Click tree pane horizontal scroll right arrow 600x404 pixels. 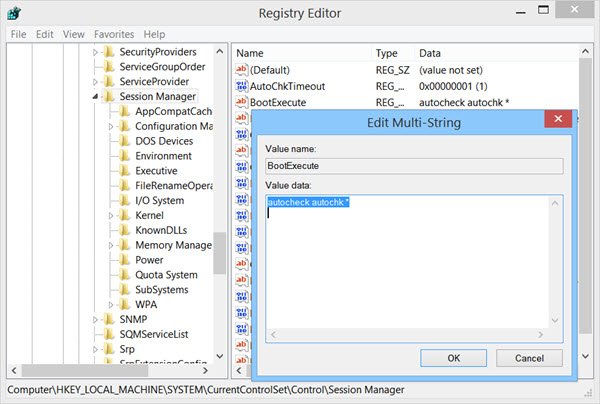click(205, 370)
